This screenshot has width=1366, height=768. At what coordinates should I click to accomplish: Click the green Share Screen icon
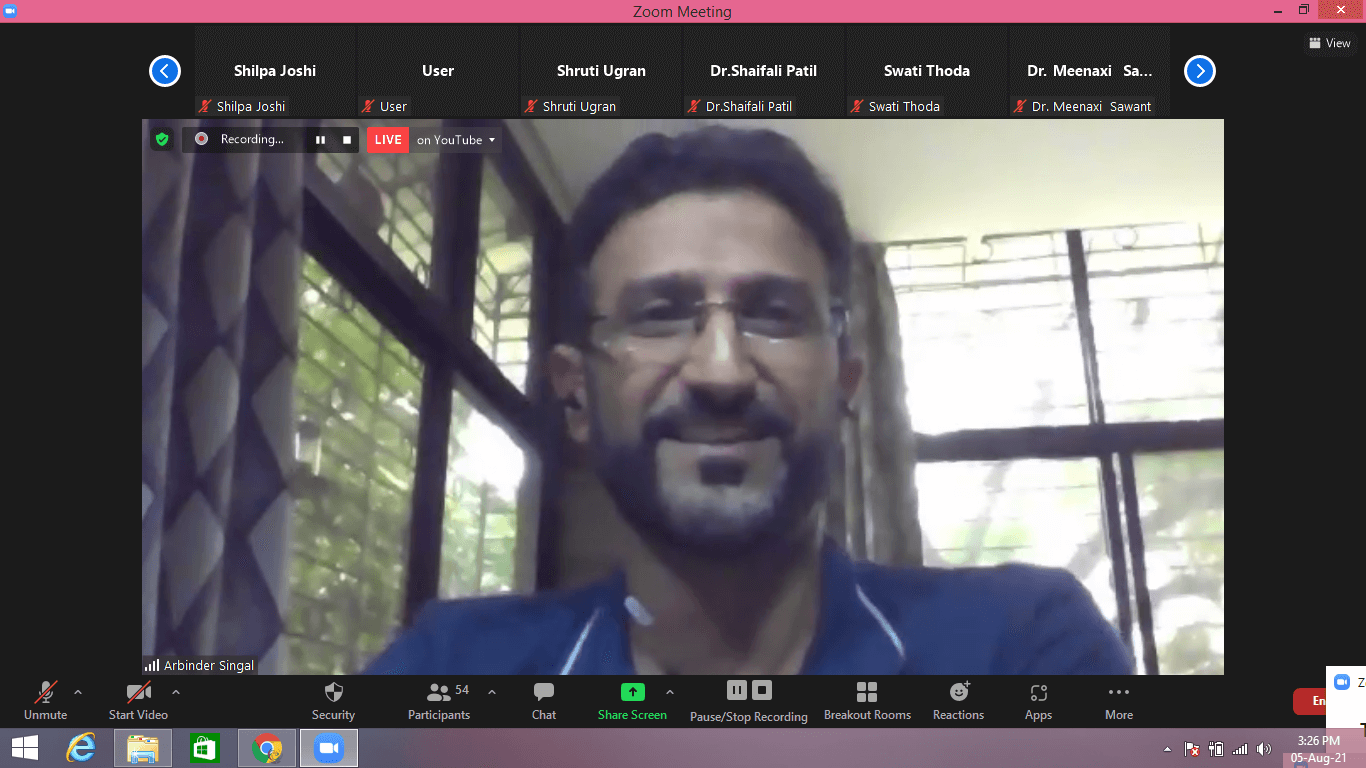click(x=632, y=692)
